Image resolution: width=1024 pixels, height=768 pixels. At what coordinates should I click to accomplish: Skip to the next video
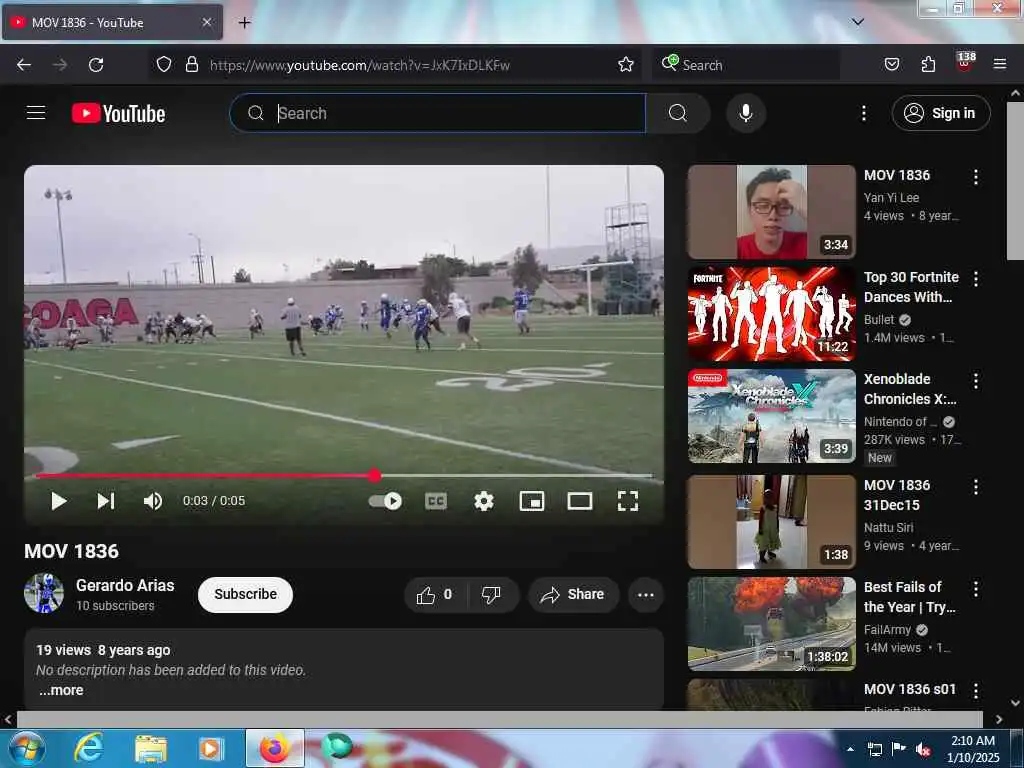point(106,501)
